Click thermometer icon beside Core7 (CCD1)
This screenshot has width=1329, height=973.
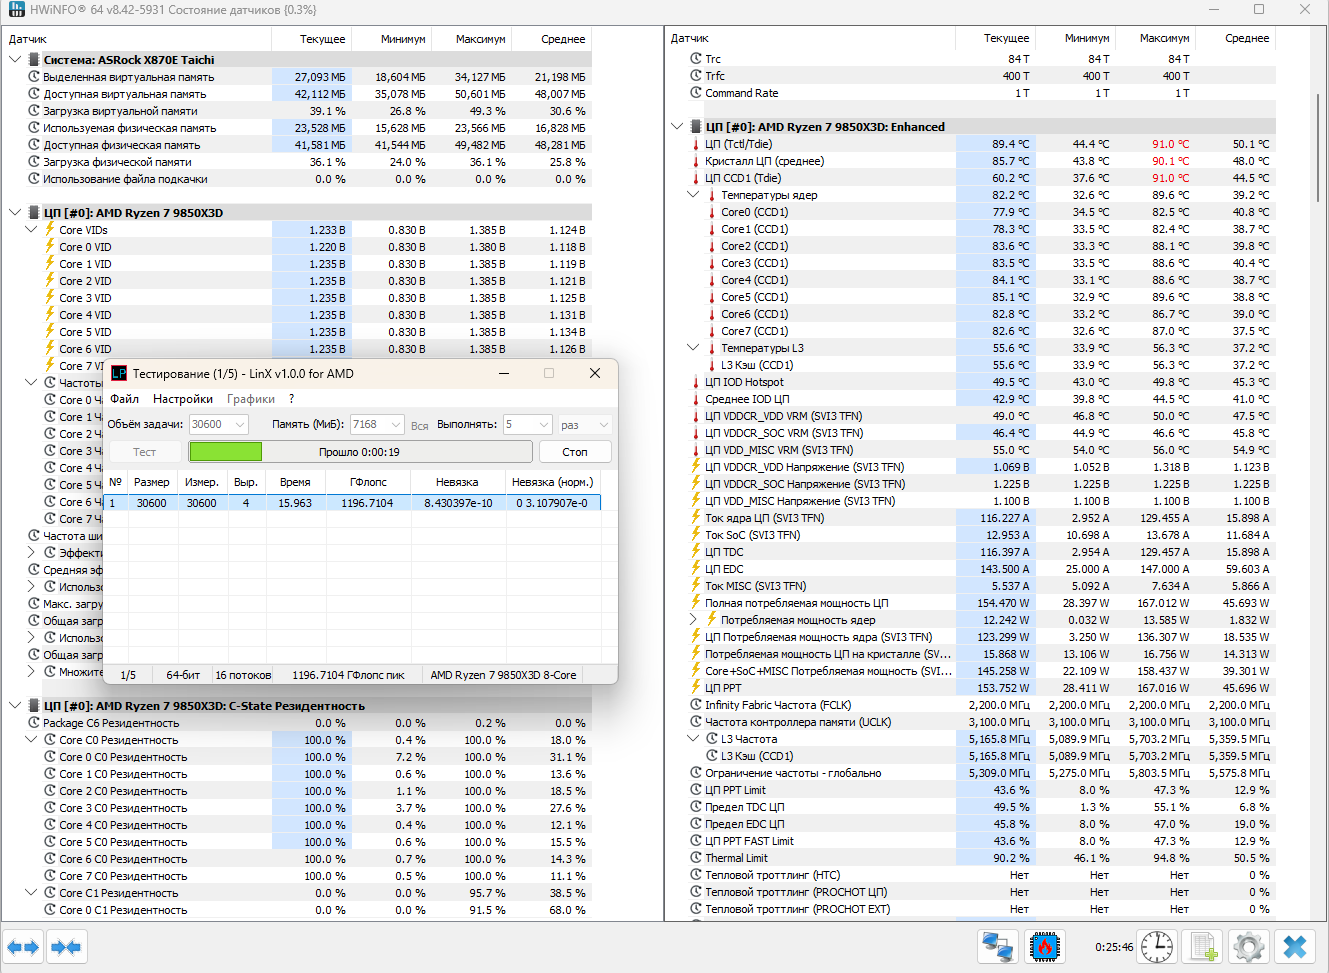[712, 331]
